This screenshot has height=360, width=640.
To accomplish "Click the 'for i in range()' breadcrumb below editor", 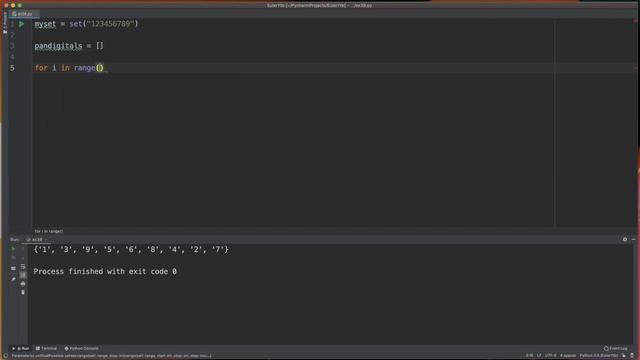I will pos(49,231).
